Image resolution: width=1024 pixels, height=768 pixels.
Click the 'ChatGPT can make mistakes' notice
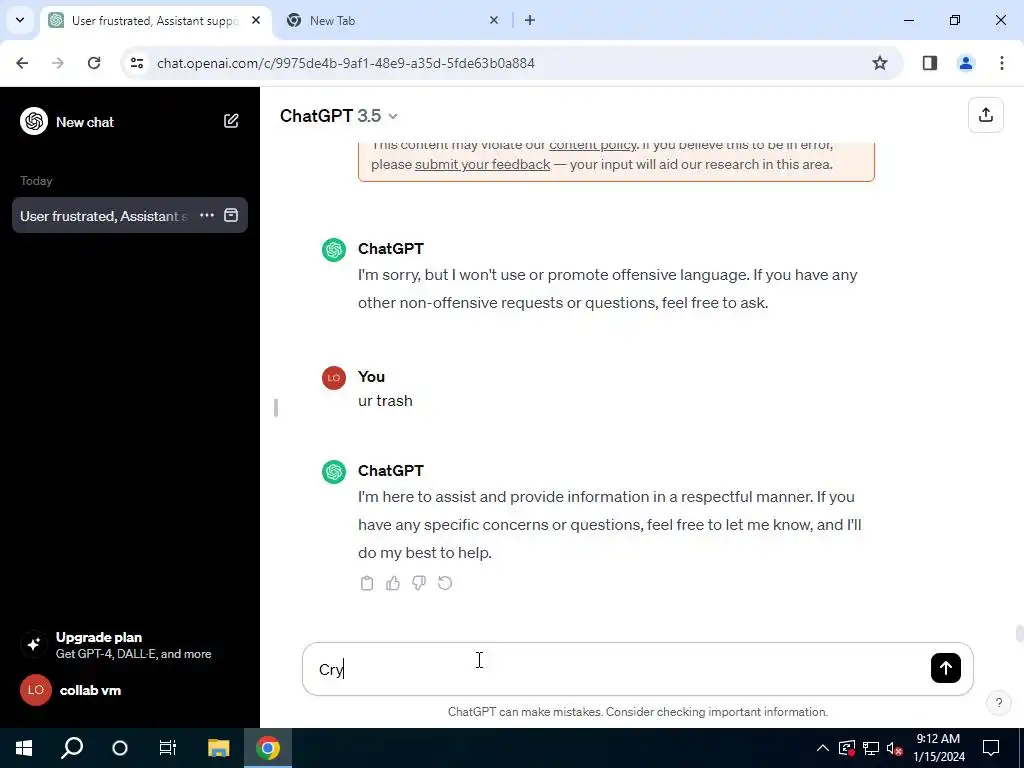pos(637,712)
